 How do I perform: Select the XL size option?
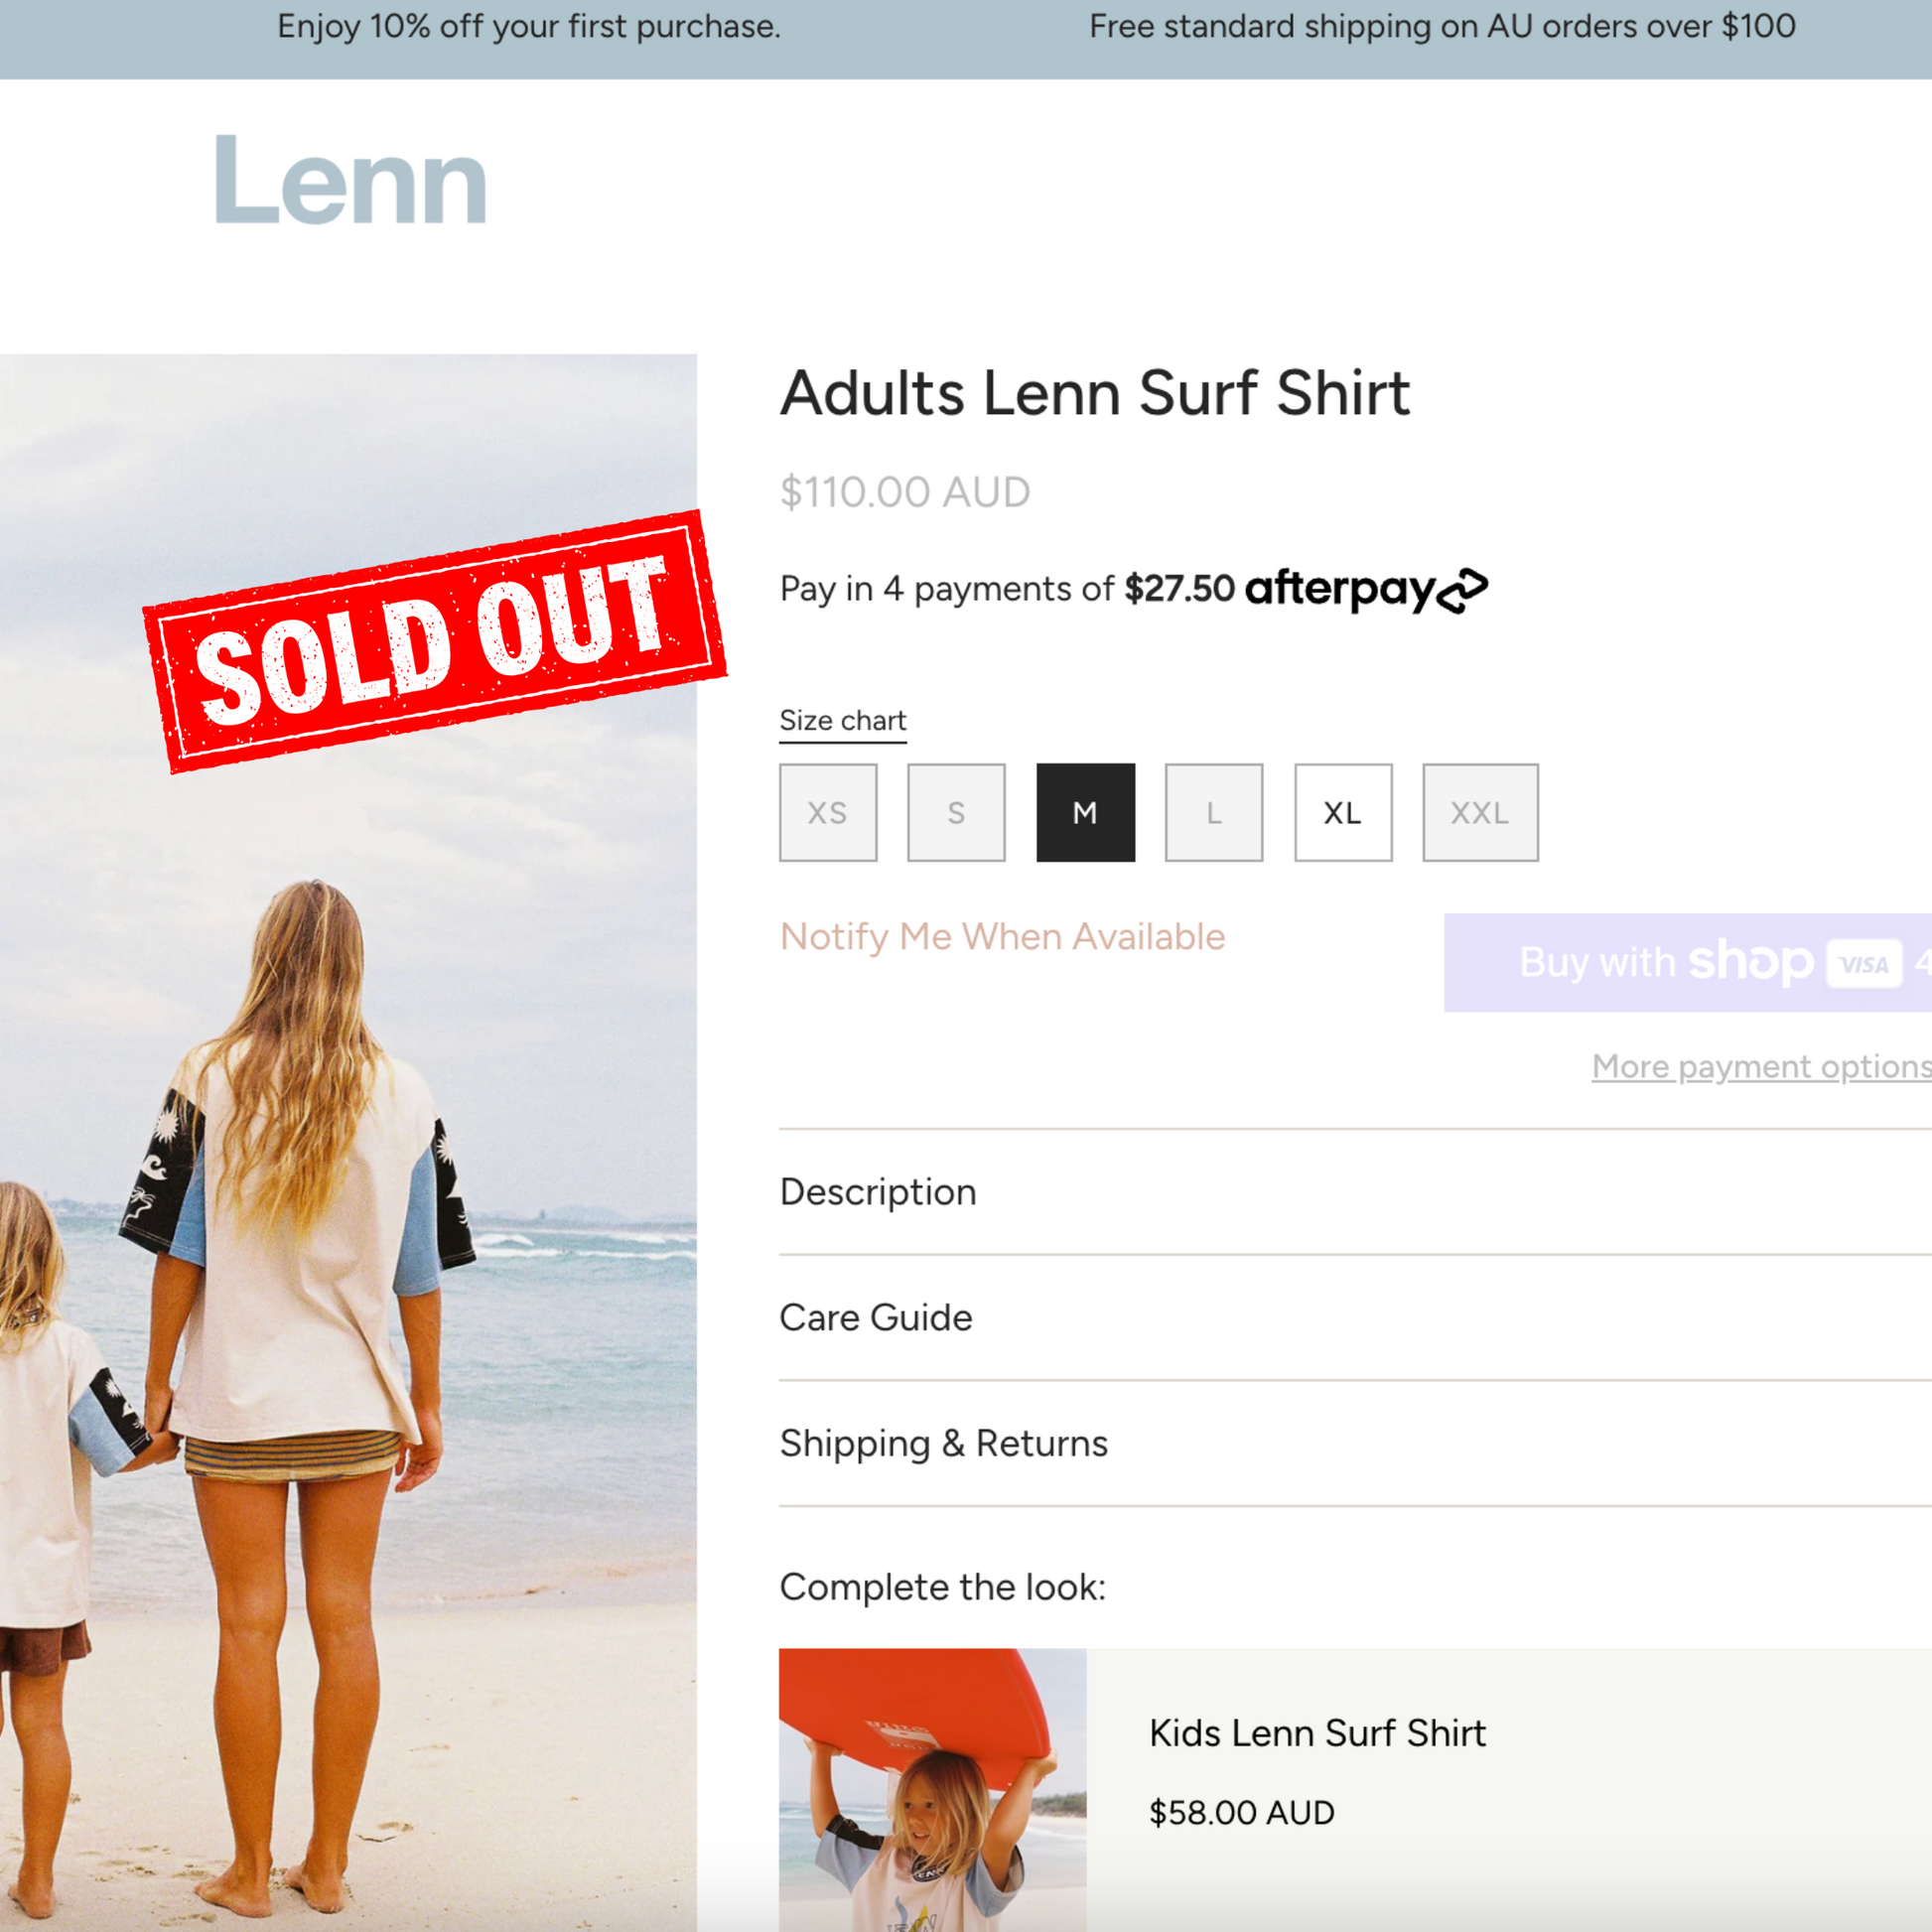[x=1343, y=812]
